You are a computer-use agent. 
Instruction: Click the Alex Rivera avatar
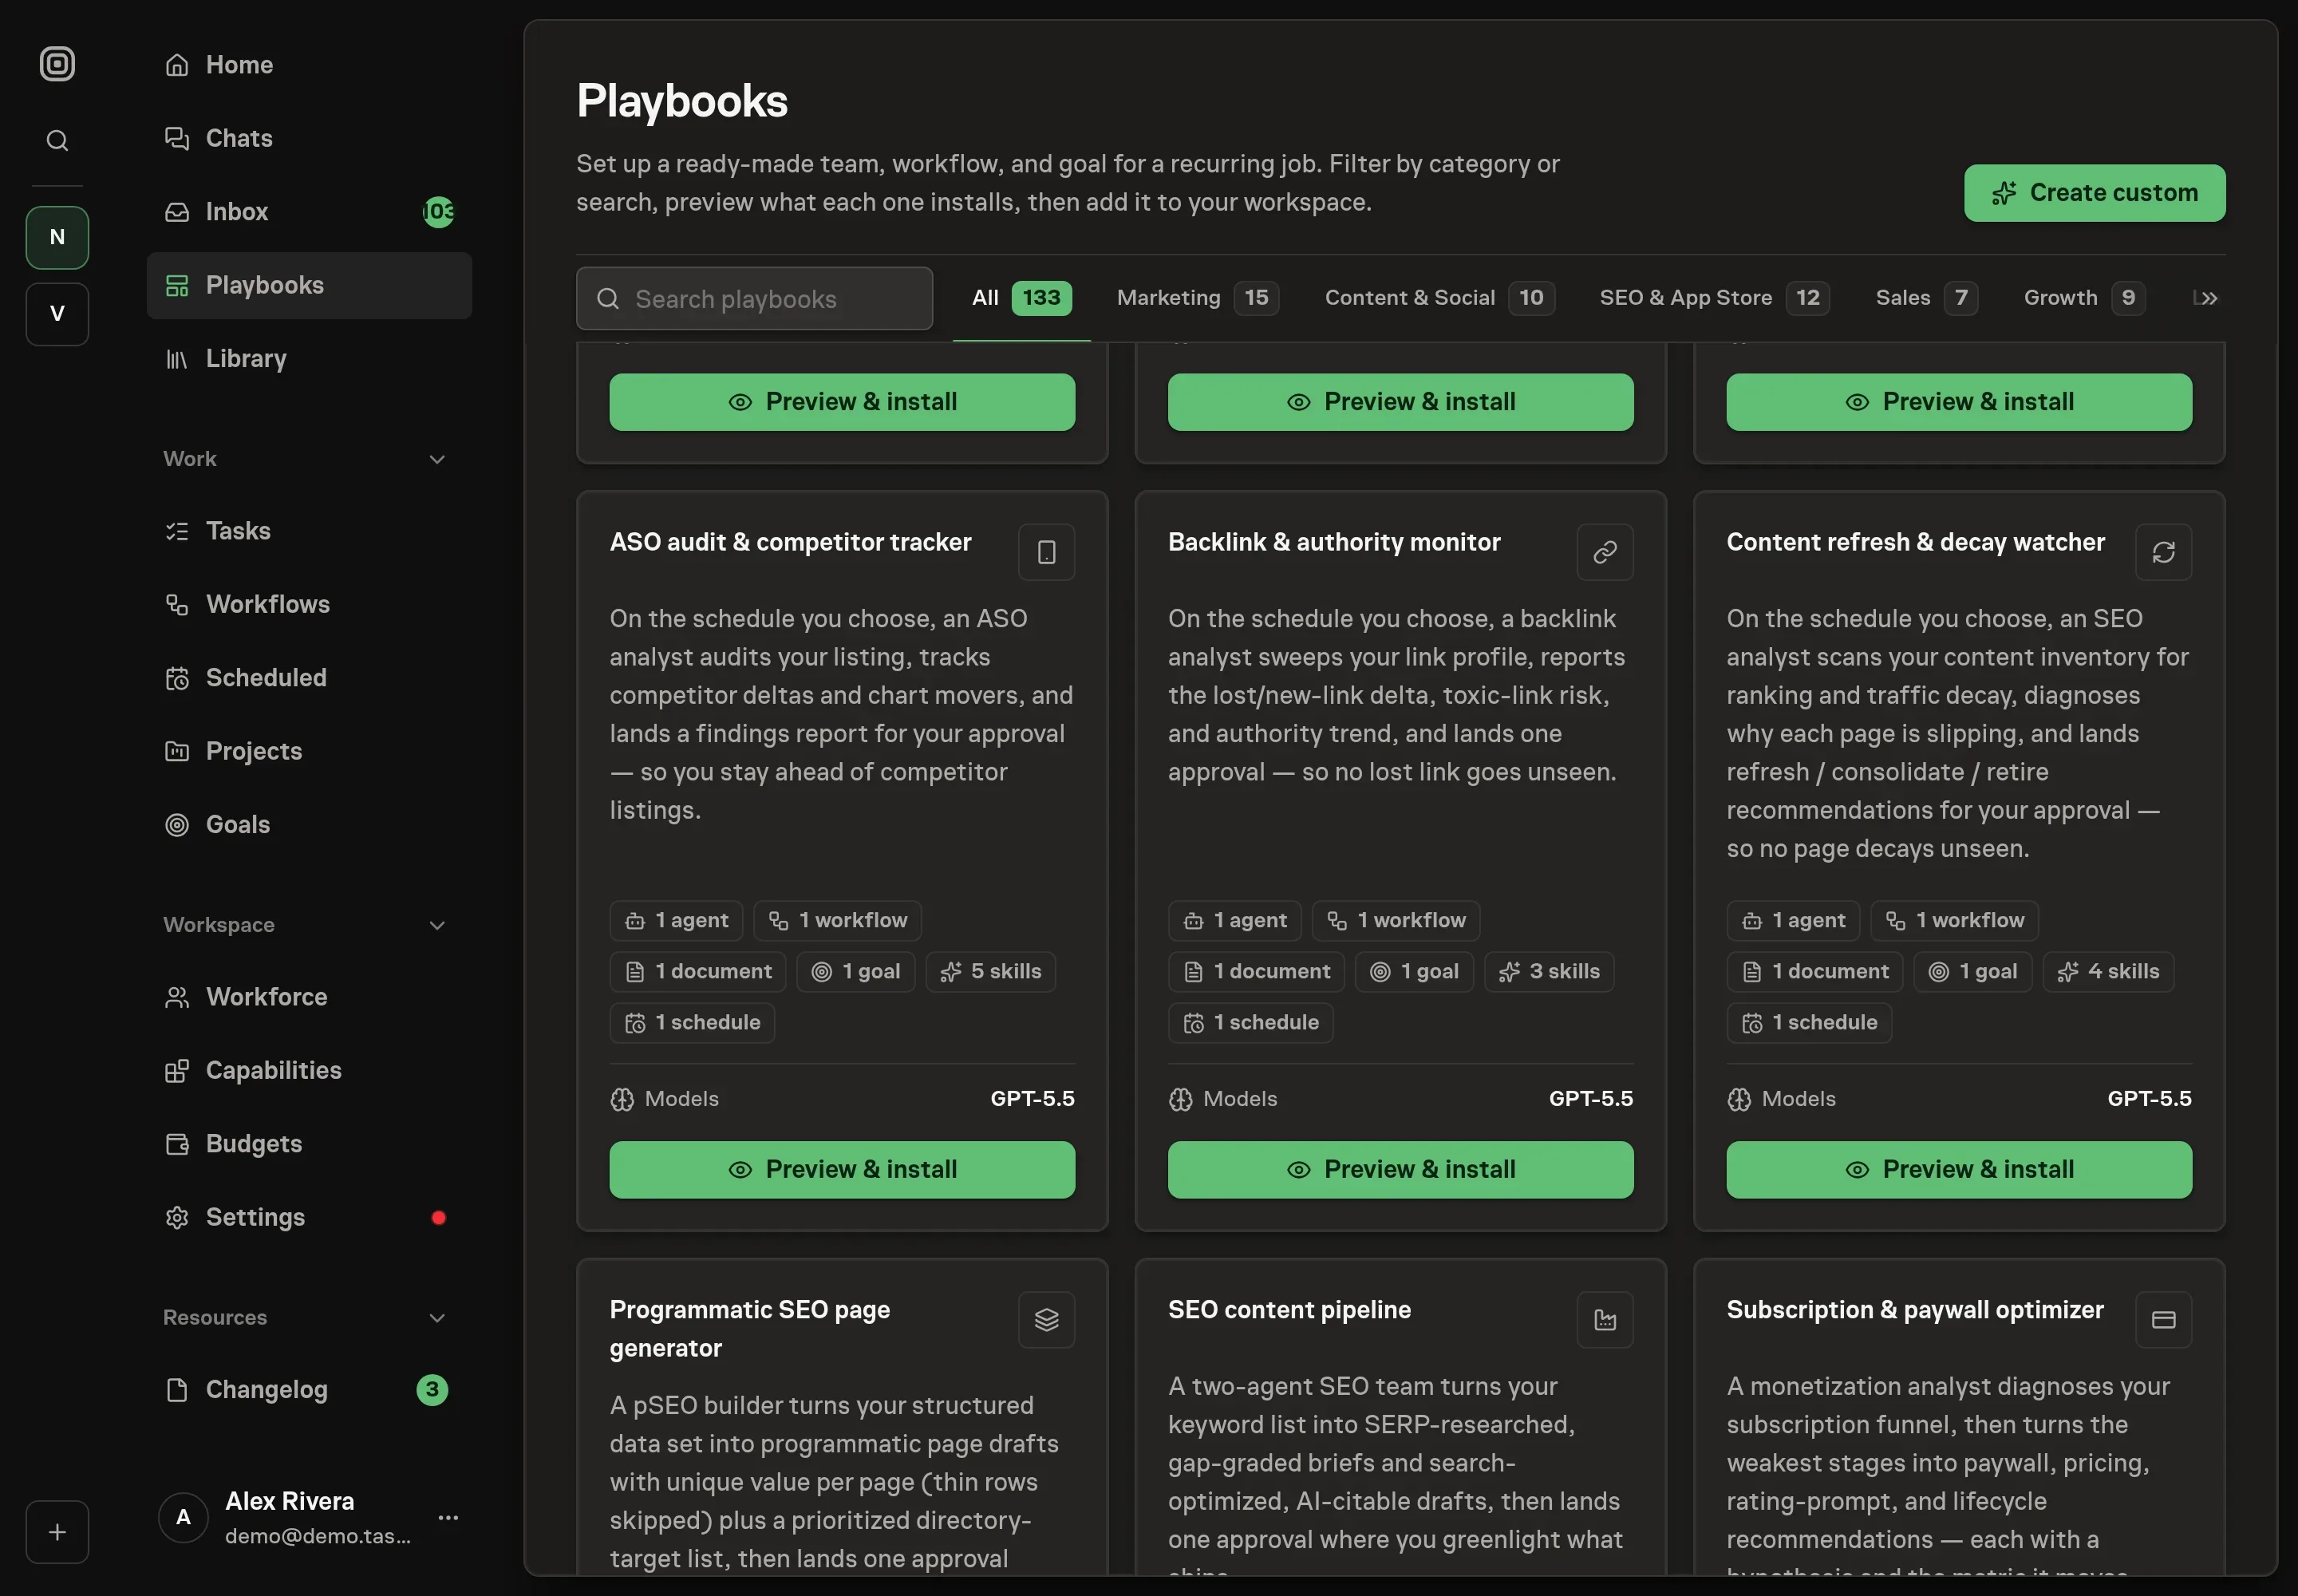click(x=183, y=1517)
